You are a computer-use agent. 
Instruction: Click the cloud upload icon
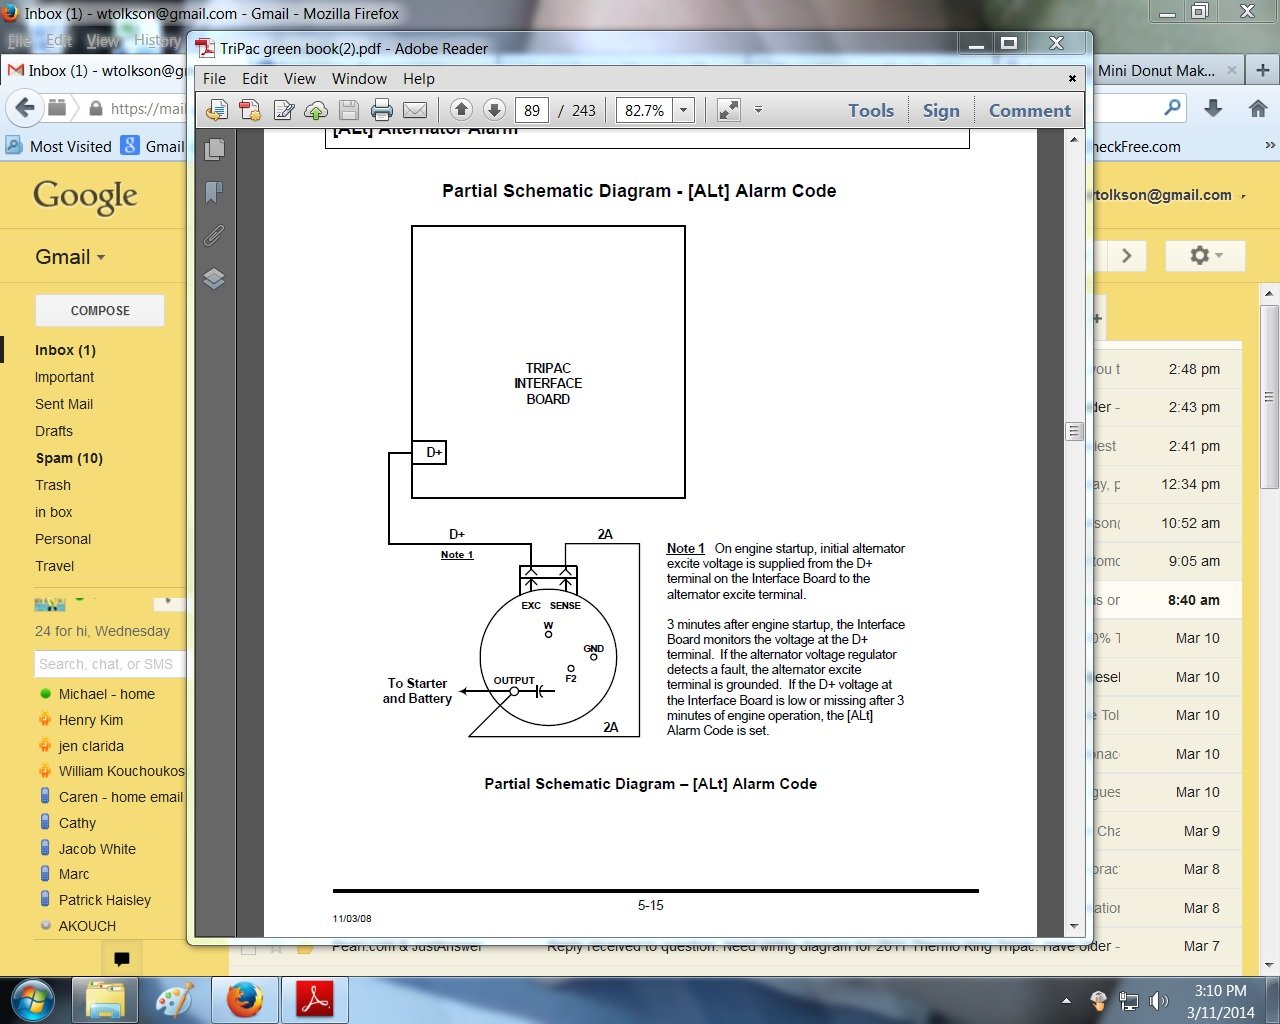pos(316,110)
